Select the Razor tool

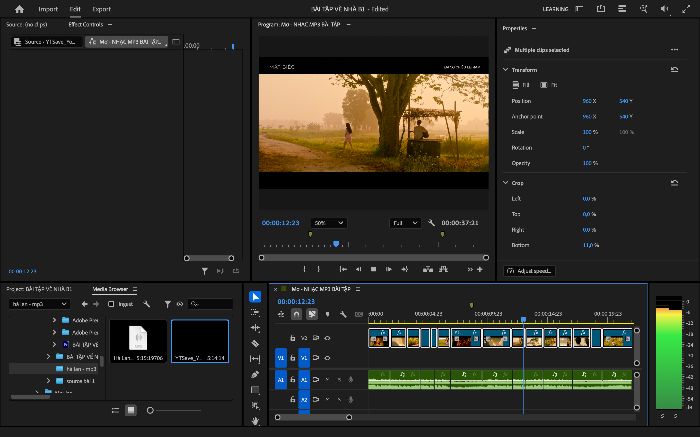pyautogui.click(x=255, y=343)
